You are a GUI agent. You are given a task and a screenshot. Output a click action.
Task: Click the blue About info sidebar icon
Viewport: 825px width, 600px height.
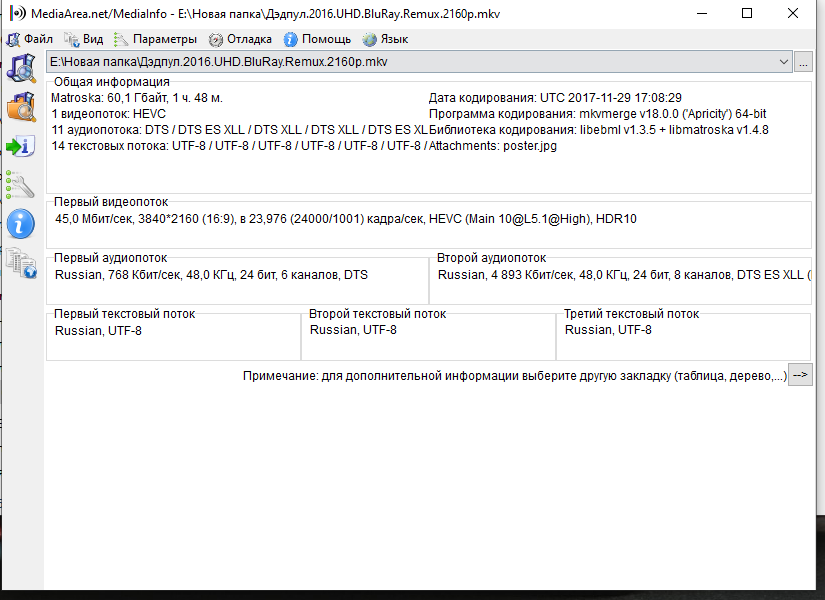point(21,223)
